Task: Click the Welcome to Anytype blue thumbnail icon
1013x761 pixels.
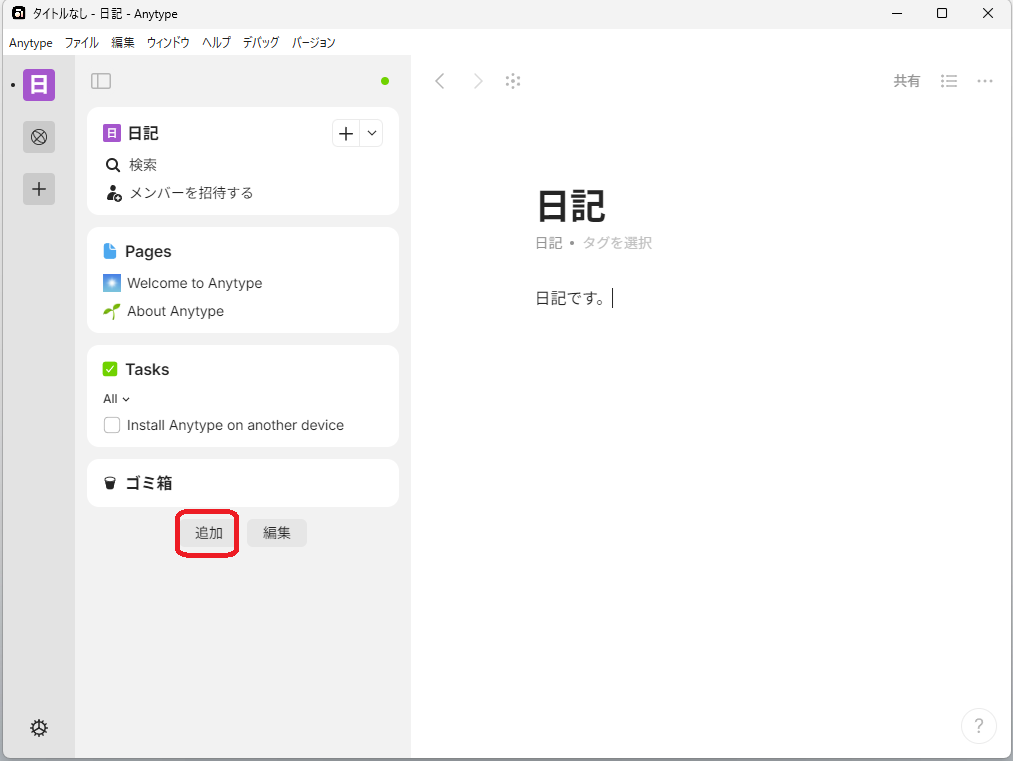Action: click(112, 283)
